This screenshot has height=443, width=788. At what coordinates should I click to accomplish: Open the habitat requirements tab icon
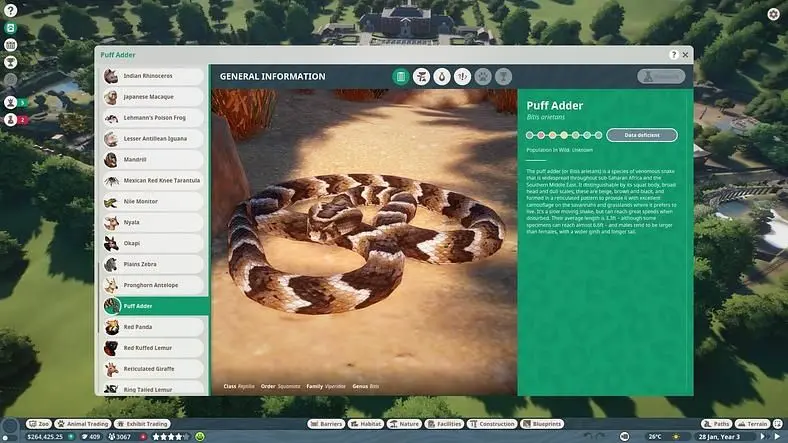(x=421, y=77)
